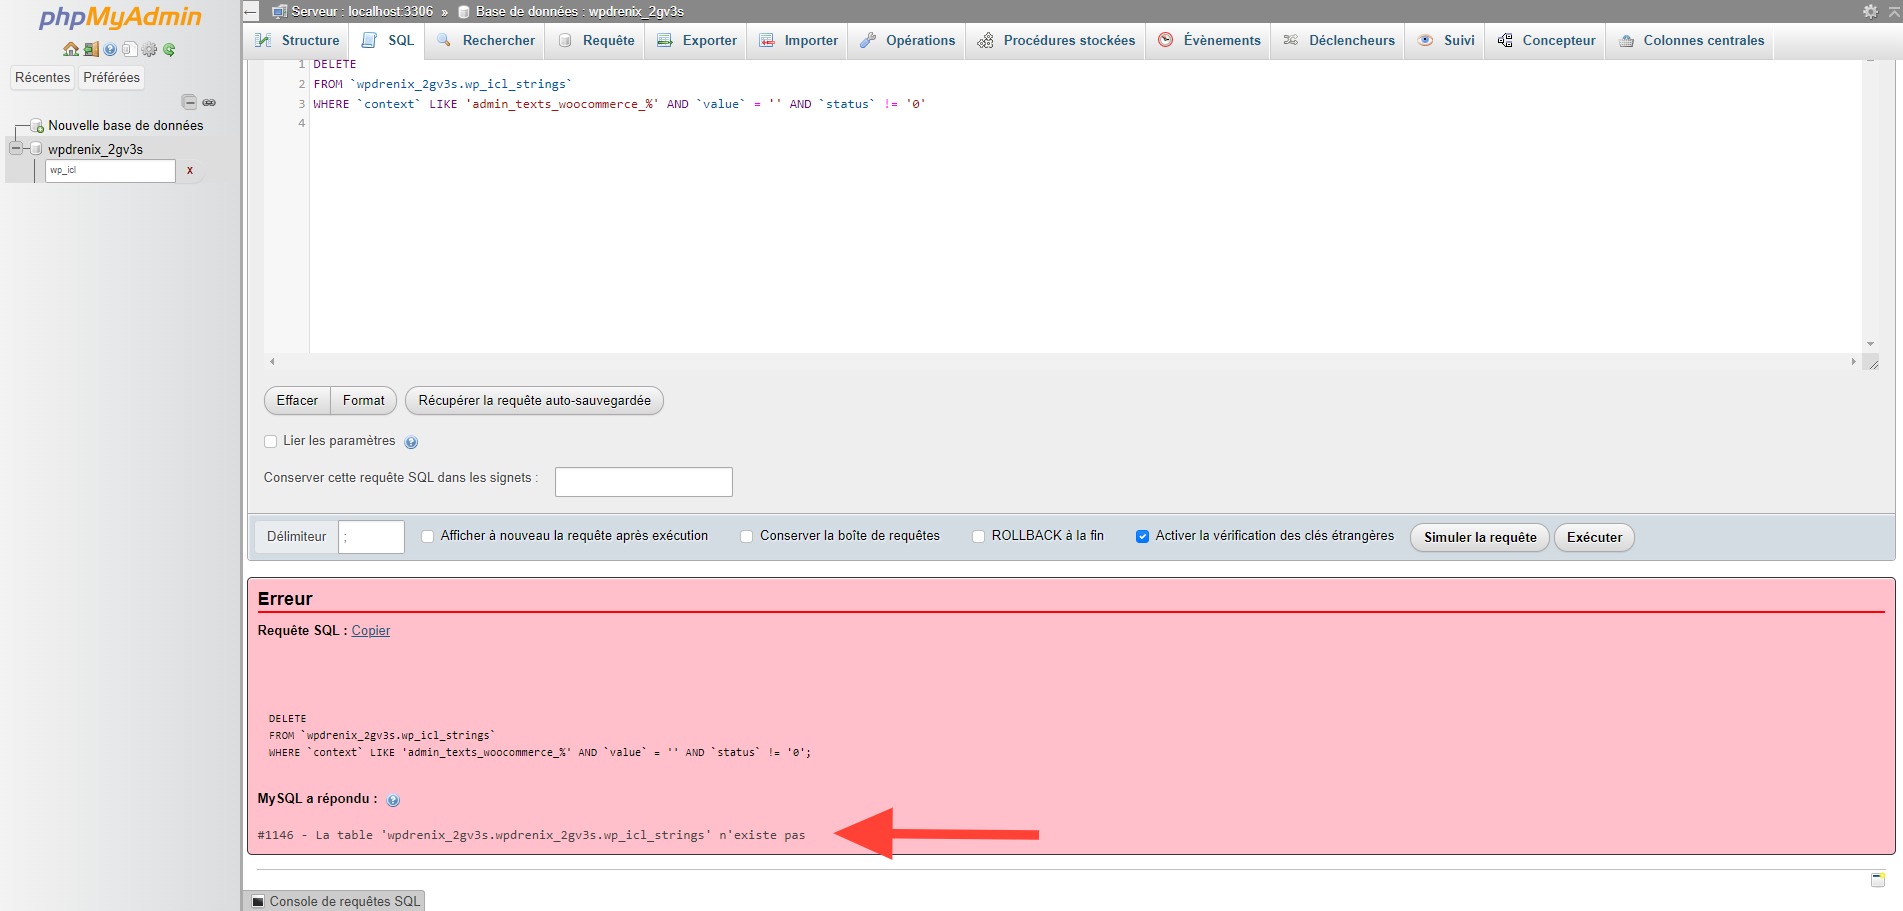This screenshot has width=1903, height=911.
Task: Collapse the left navigation panel arrow
Action: (x=251, y=12)
